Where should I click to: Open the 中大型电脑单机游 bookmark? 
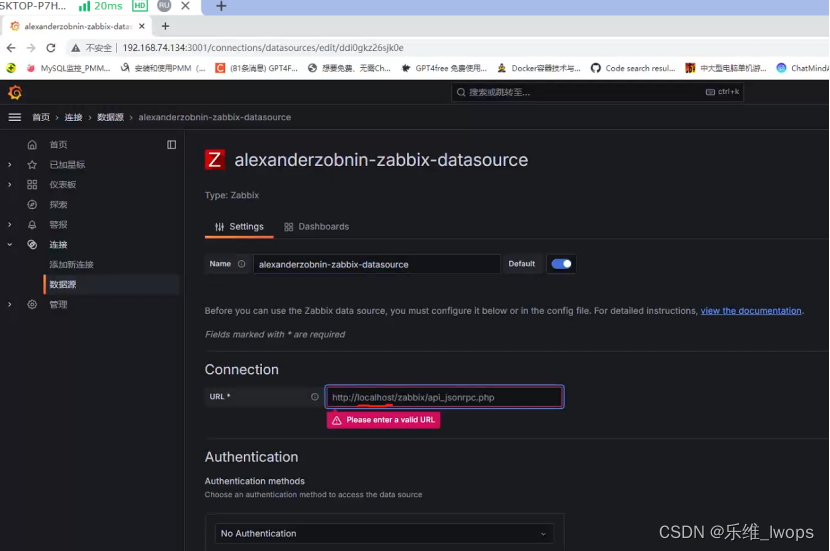pos(726,68)
